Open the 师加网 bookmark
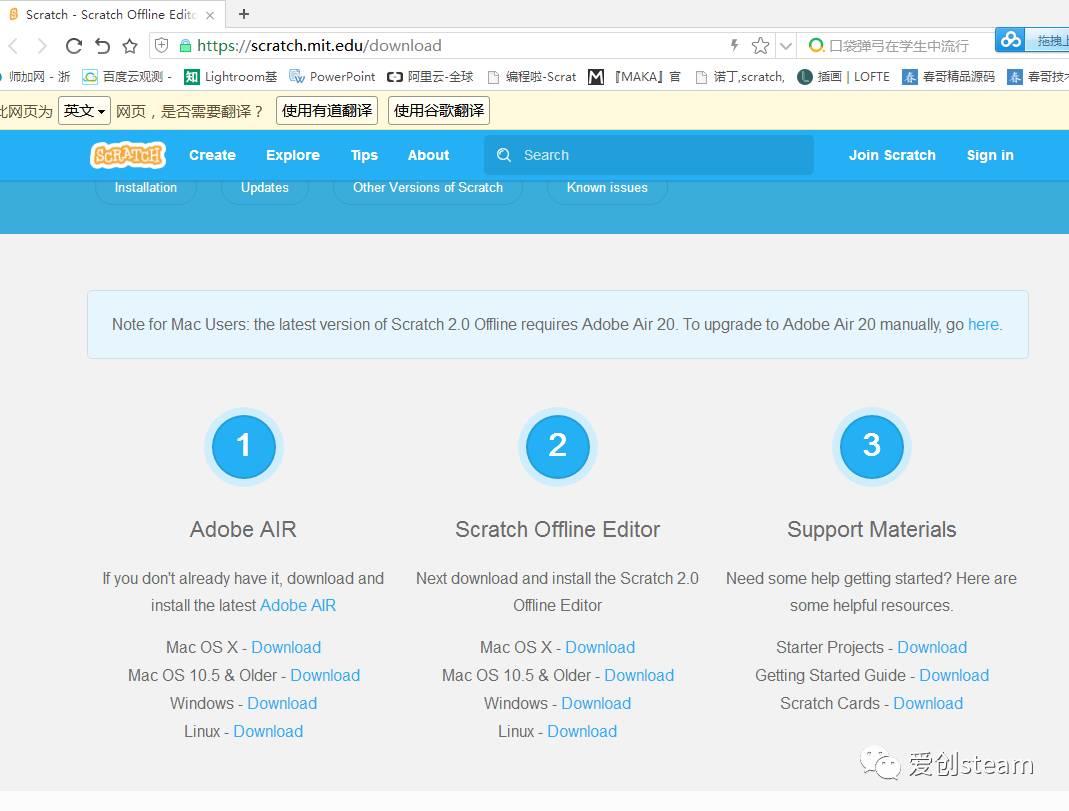This screenshot has height=811, width=1069. (x=35, y=76)
